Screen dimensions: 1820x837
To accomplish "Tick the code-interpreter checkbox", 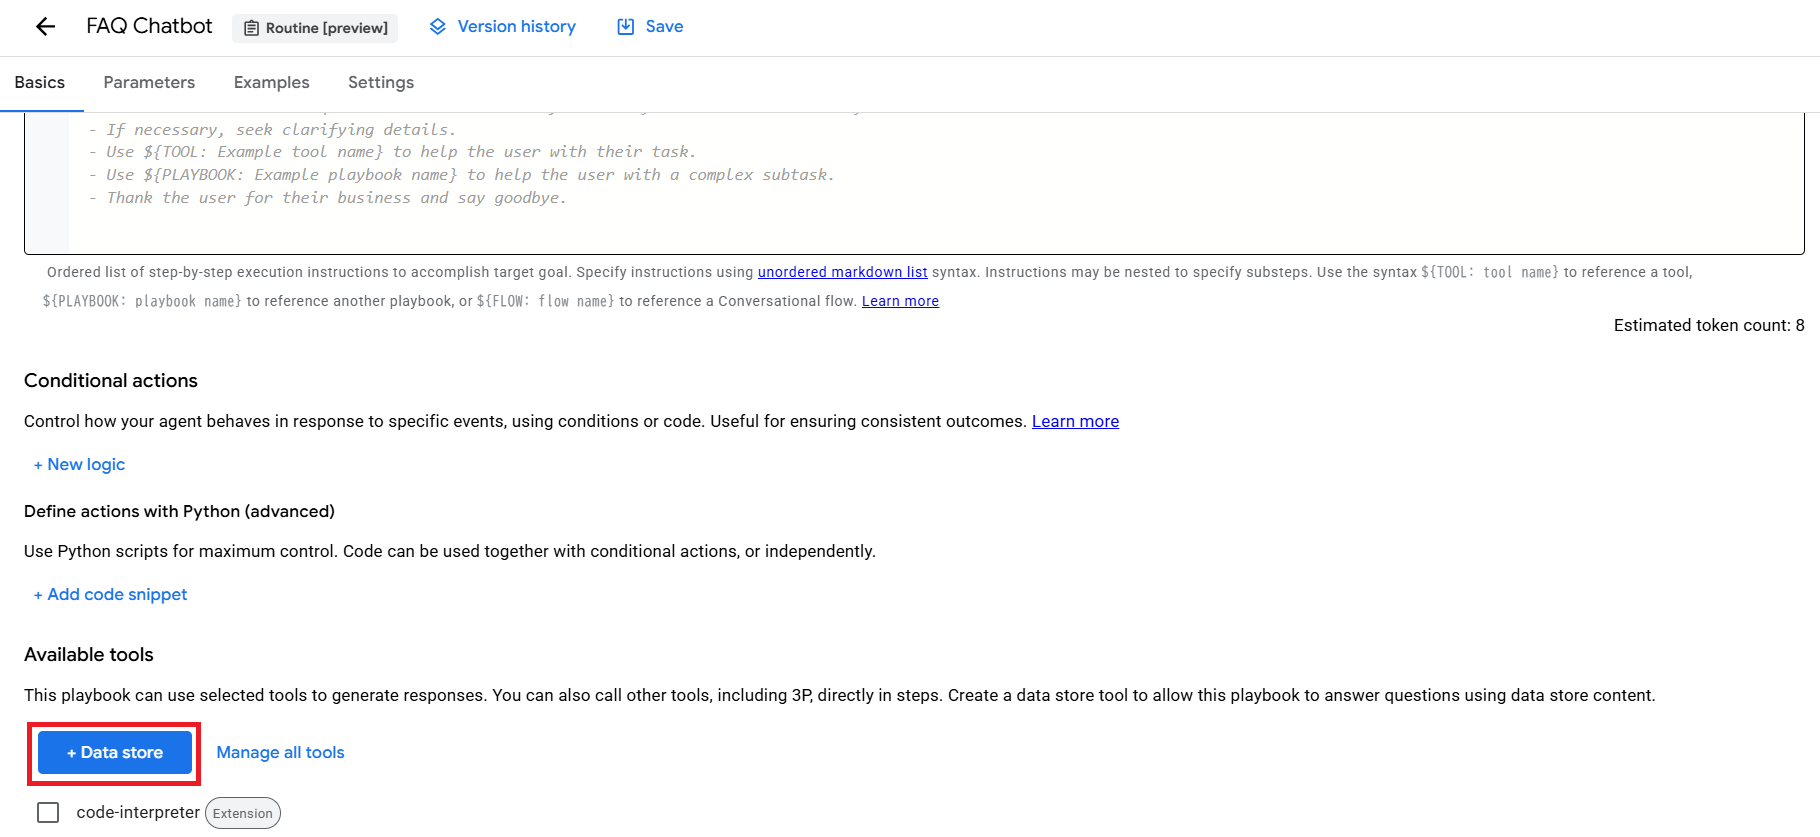I will click(48, 812).
